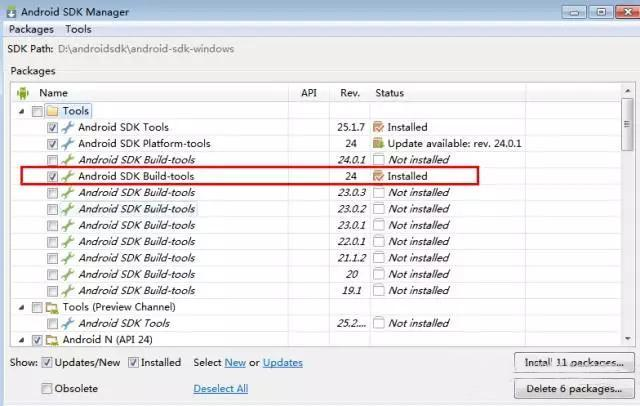Click the Not installed status icon for Build-tools 21.1.2

379,258
